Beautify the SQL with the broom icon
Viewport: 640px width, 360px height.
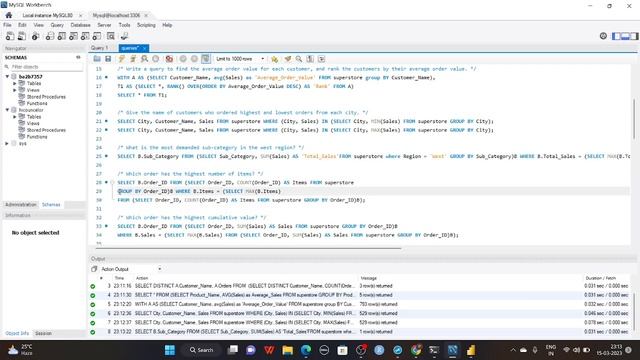[x=288, y=59]
